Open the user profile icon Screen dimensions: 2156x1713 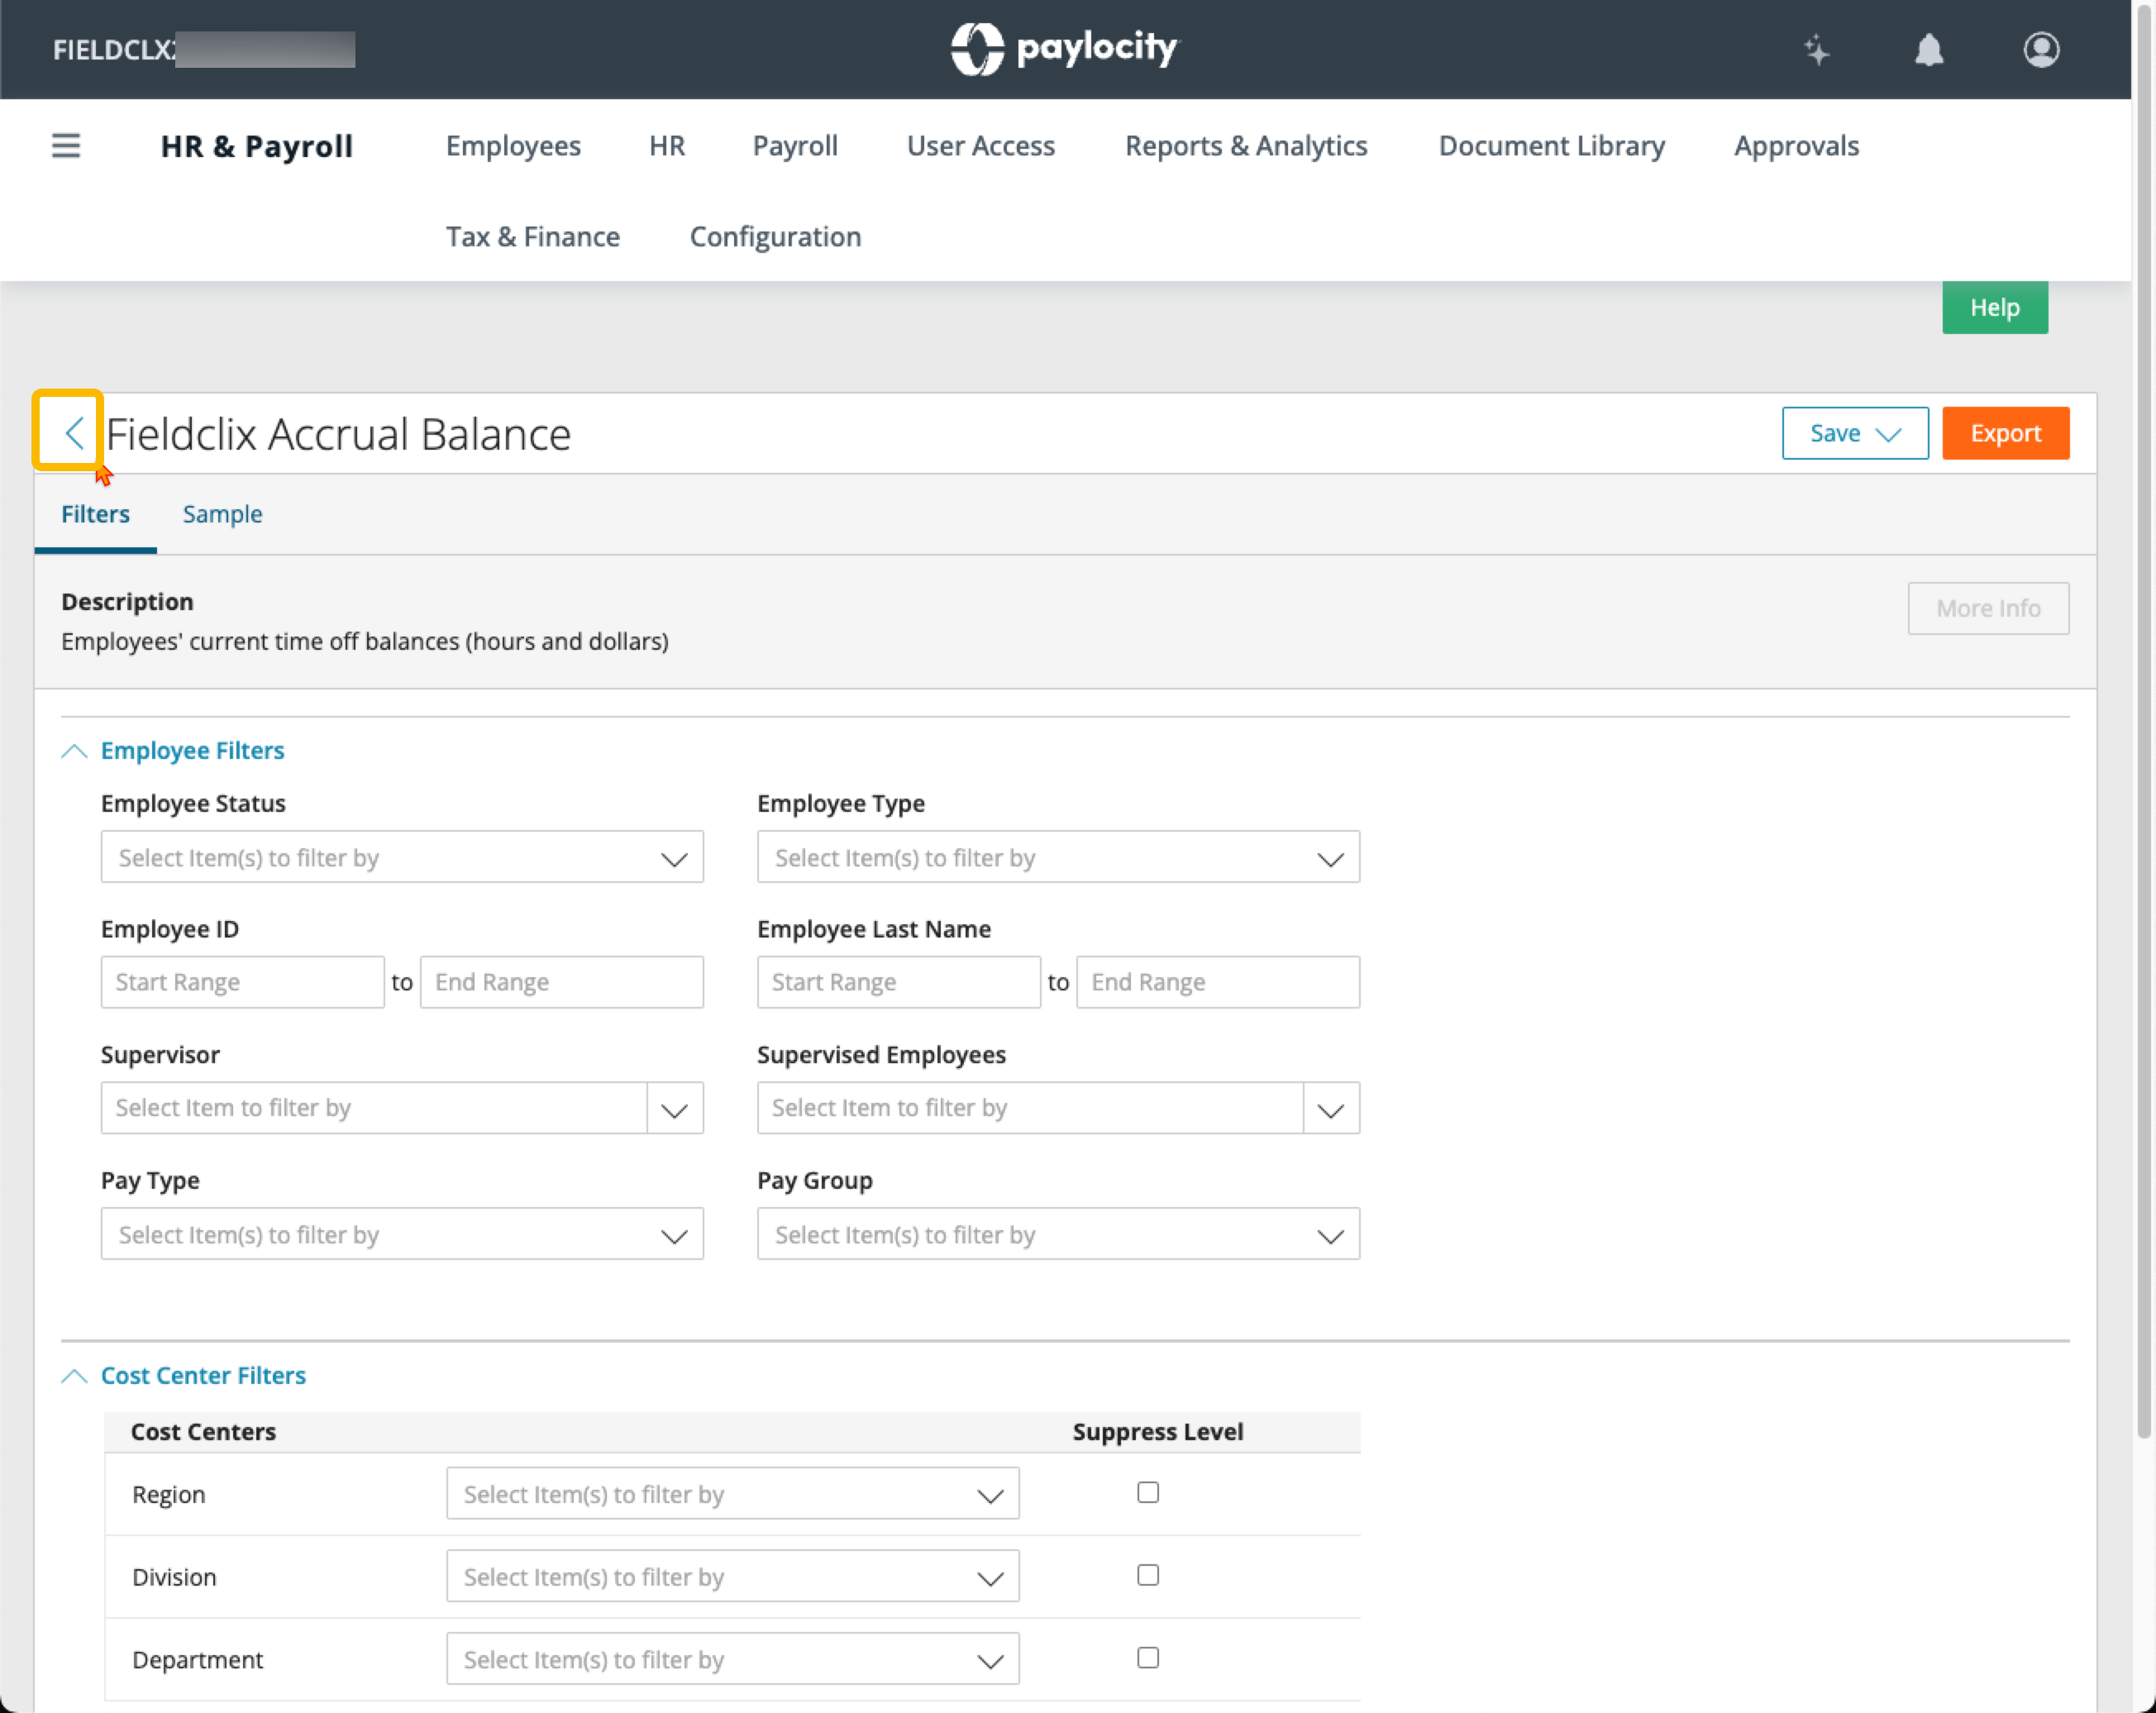pyautogui.click(x=2041, y=50)
